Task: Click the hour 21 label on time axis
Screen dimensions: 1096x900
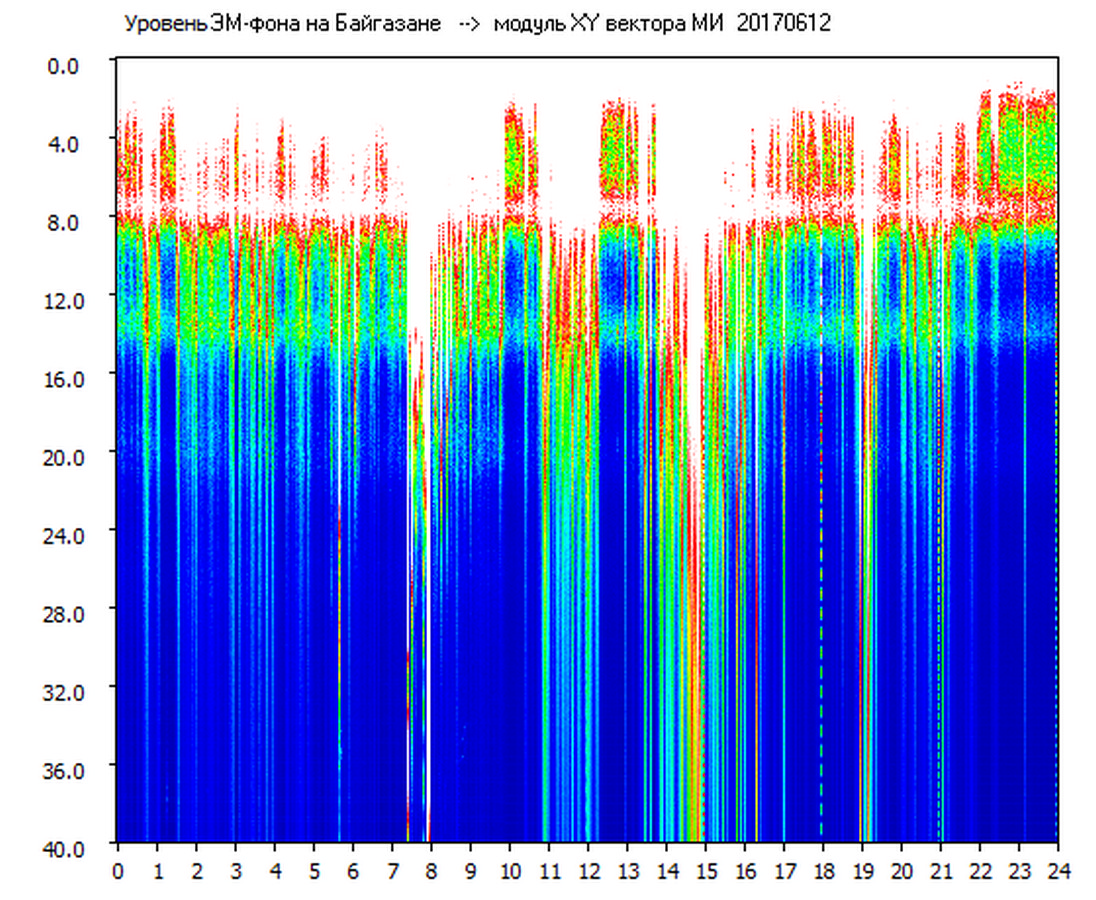Action: pos(940,870)
